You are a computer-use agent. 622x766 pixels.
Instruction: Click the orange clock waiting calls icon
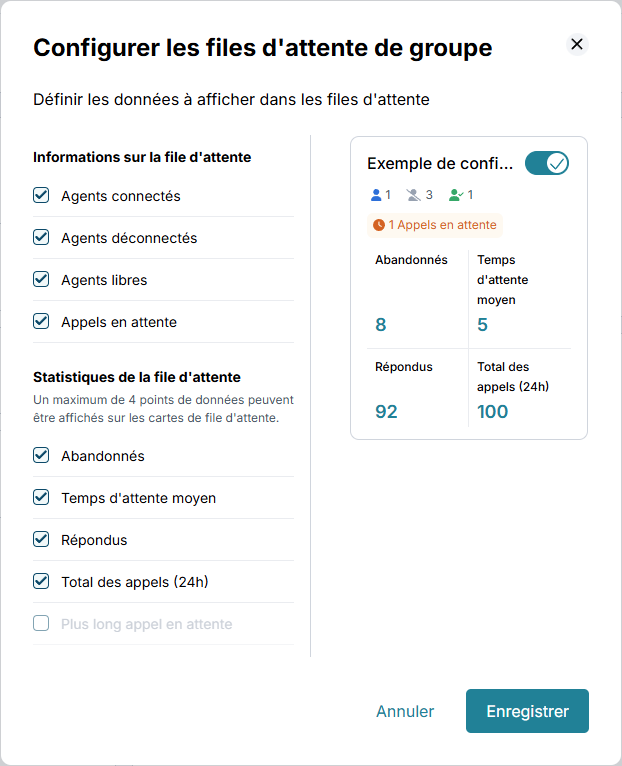379,225
